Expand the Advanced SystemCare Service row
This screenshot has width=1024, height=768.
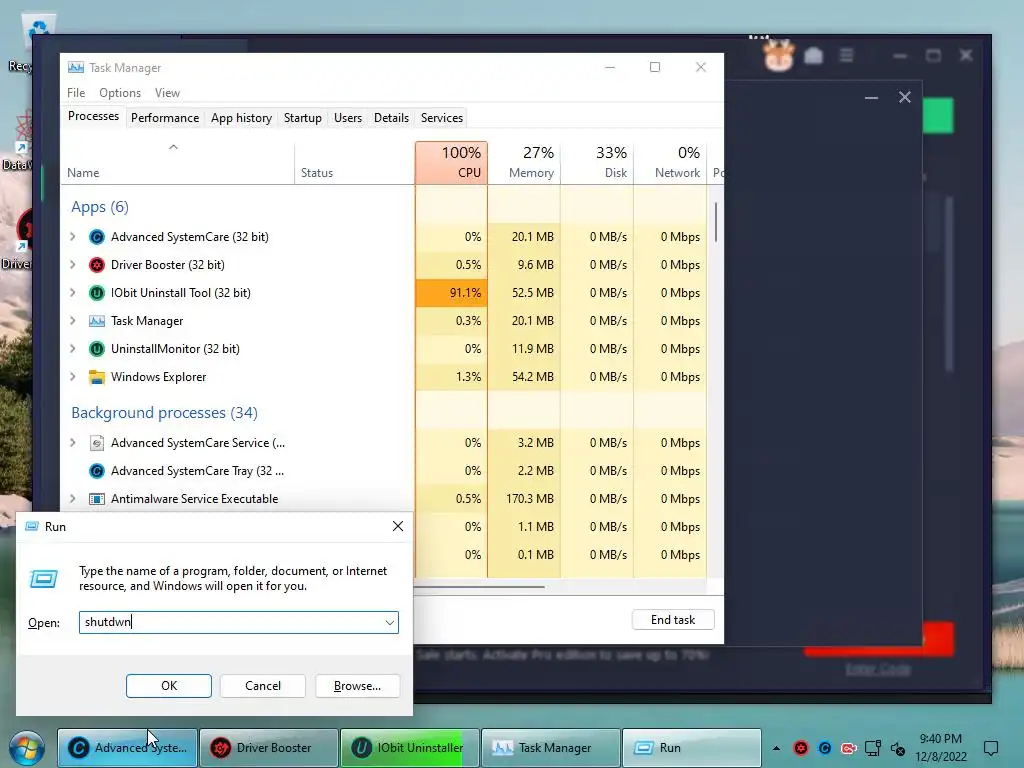(x=72, y=443)
